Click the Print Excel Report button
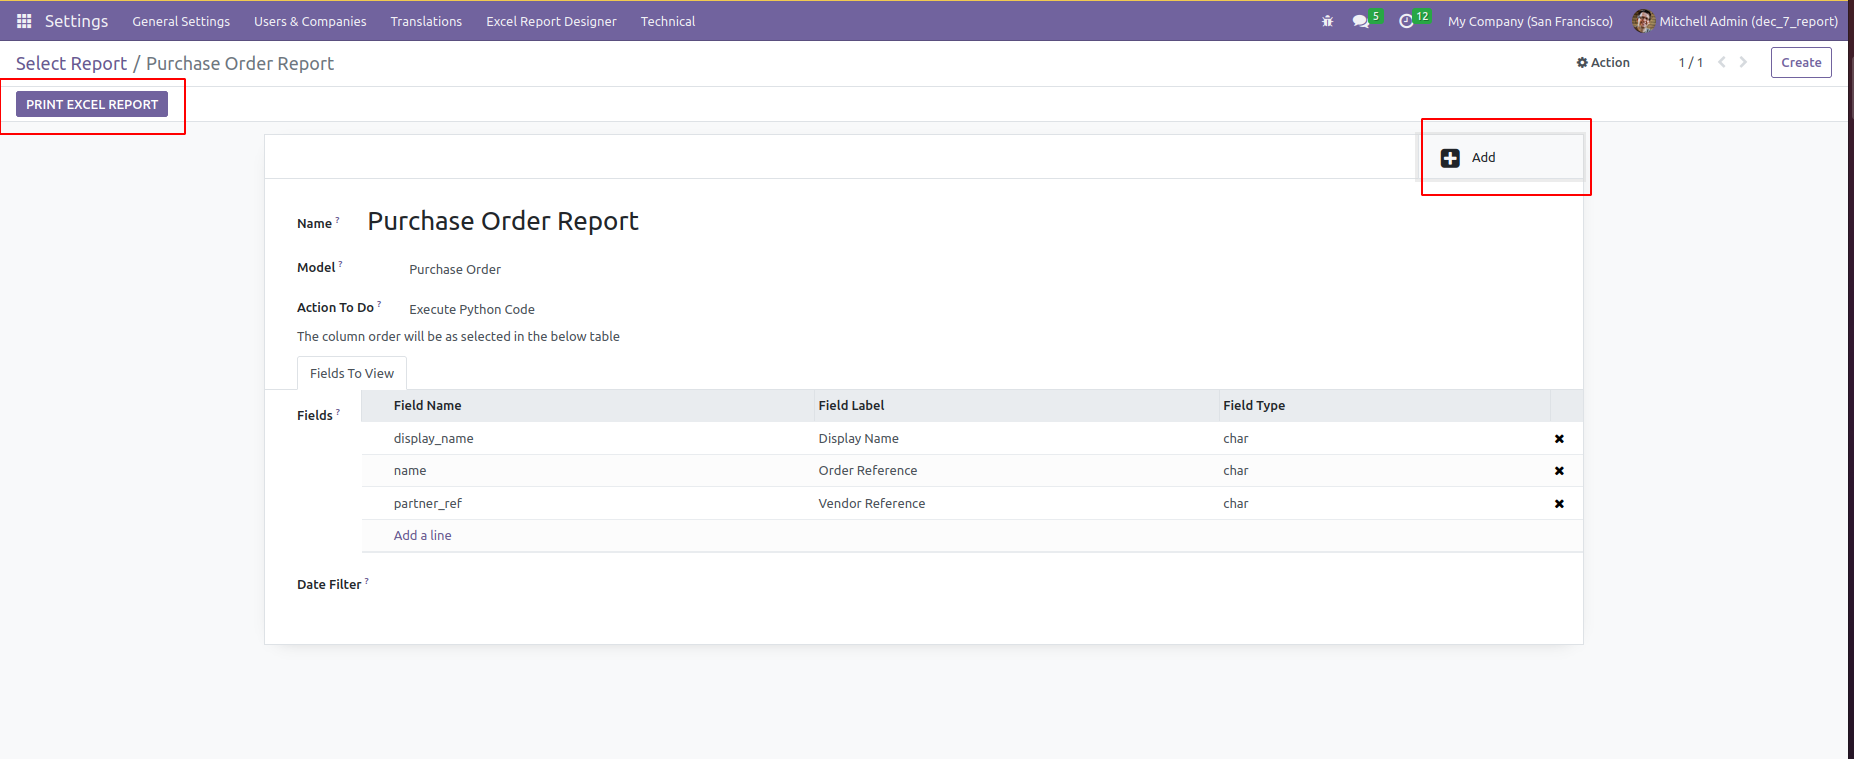The width and height of the screenshot is (1854, 759). 92,104
